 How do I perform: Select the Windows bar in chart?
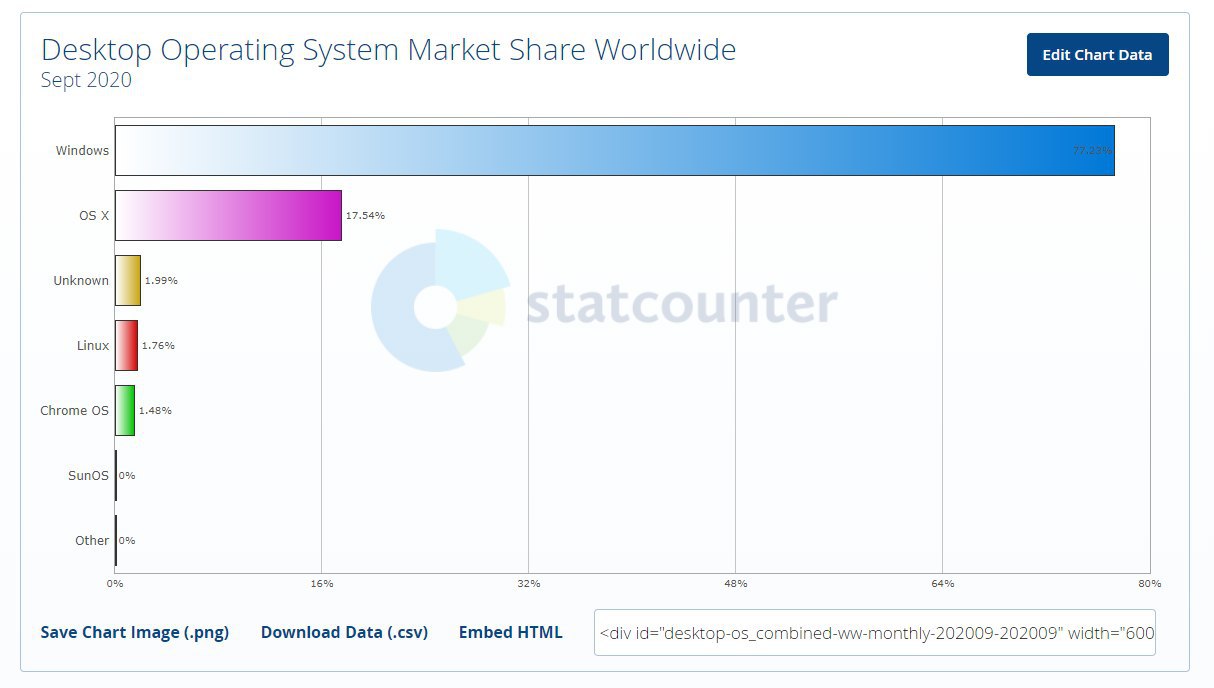click(x=614, y=150)
